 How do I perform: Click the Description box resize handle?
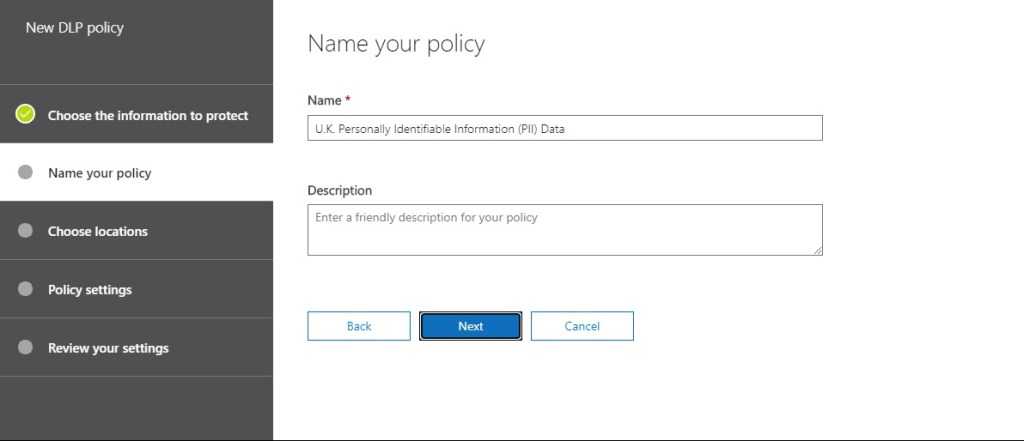coord(817,250)
